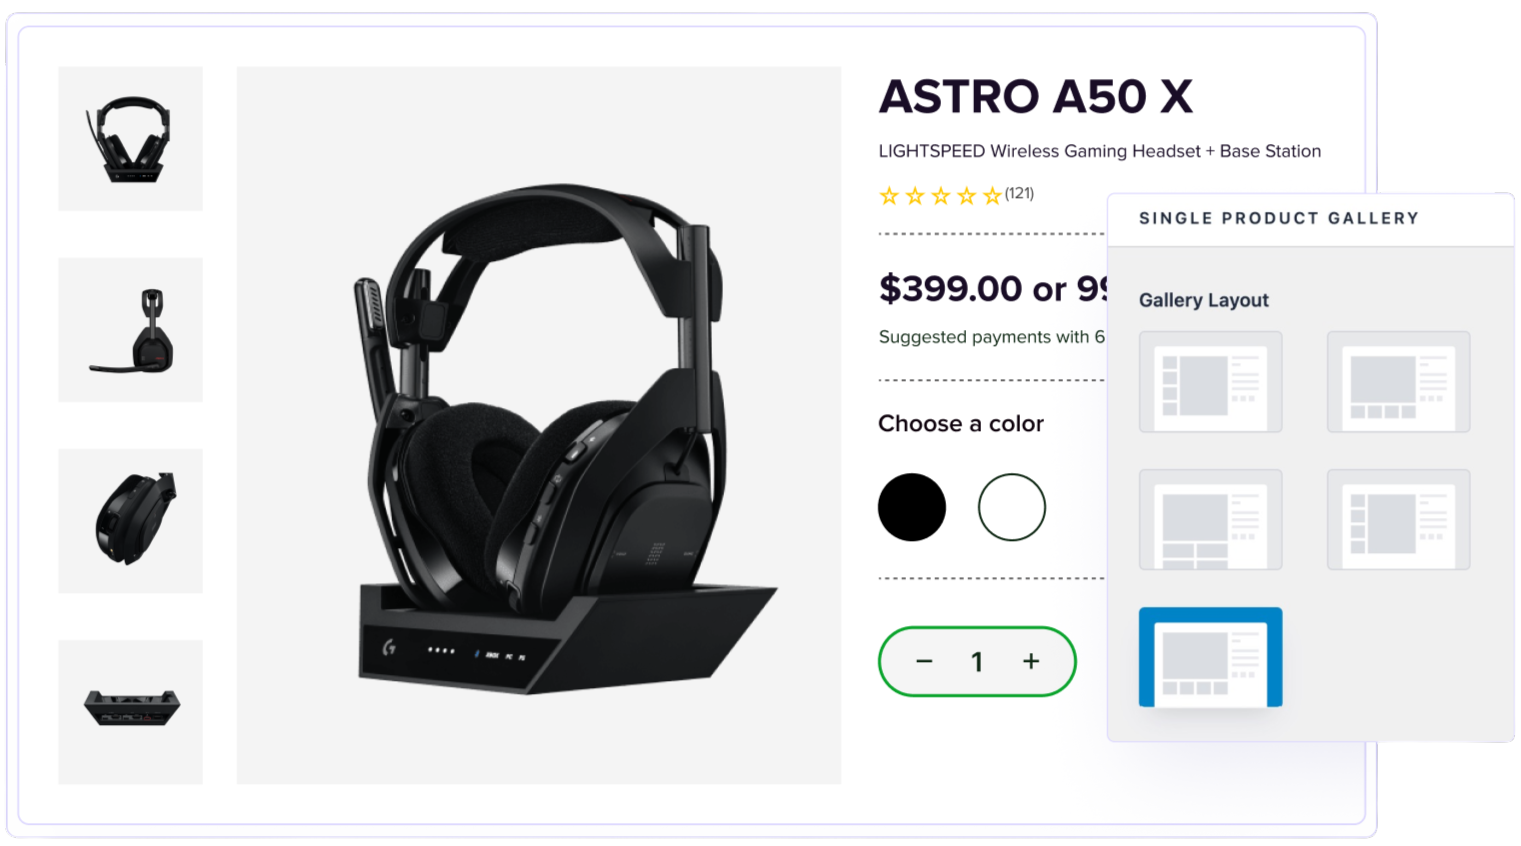View the side-profile headset with mic thumbnail
This screenshot has width=1521, height=846.
[130, 330]
